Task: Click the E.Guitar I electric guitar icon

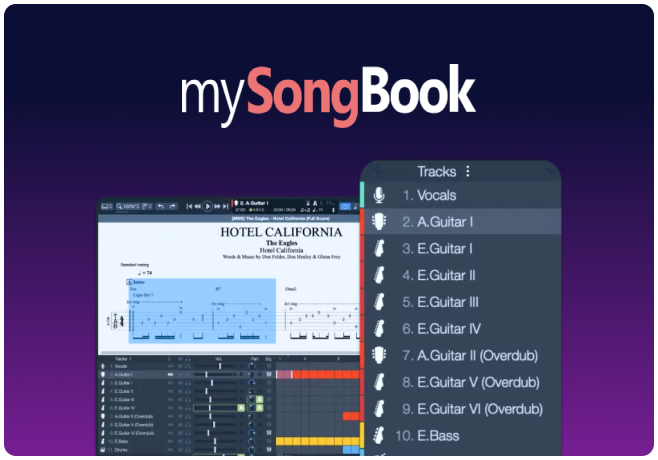Action: pyautogui.click(x=379, y=248)
